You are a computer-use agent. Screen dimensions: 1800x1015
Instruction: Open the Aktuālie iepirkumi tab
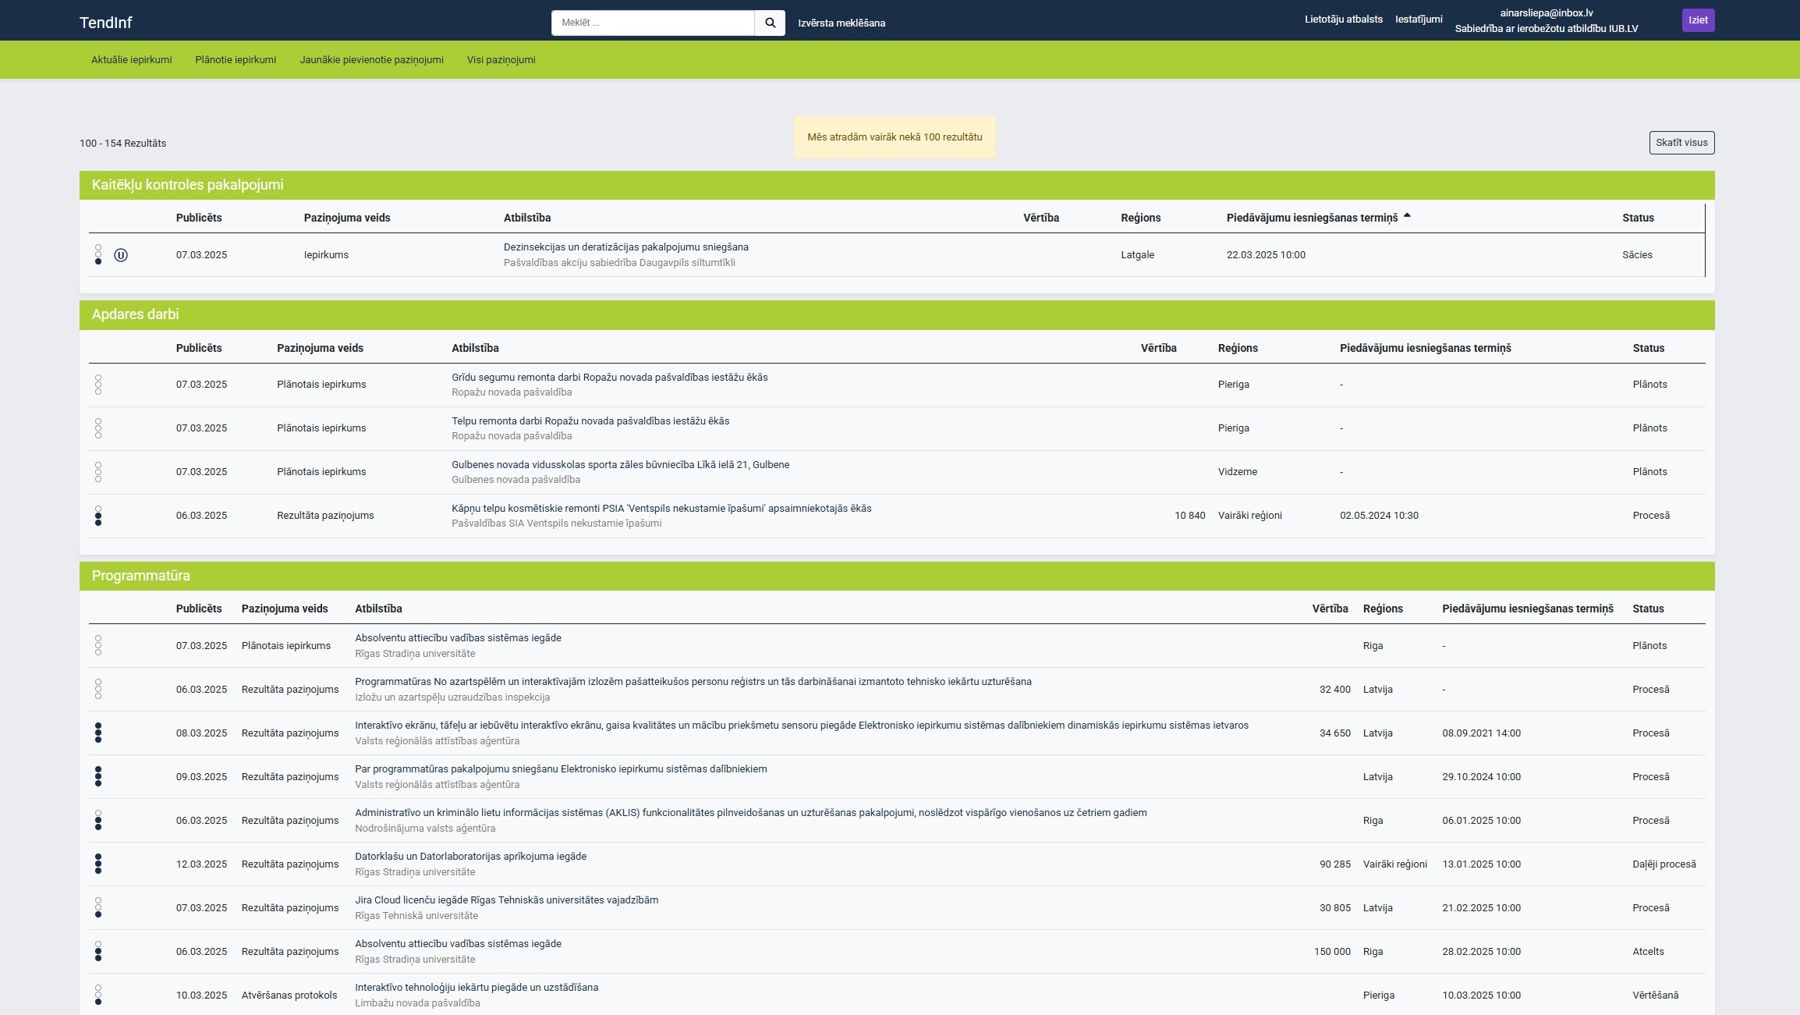coord(131,60)
